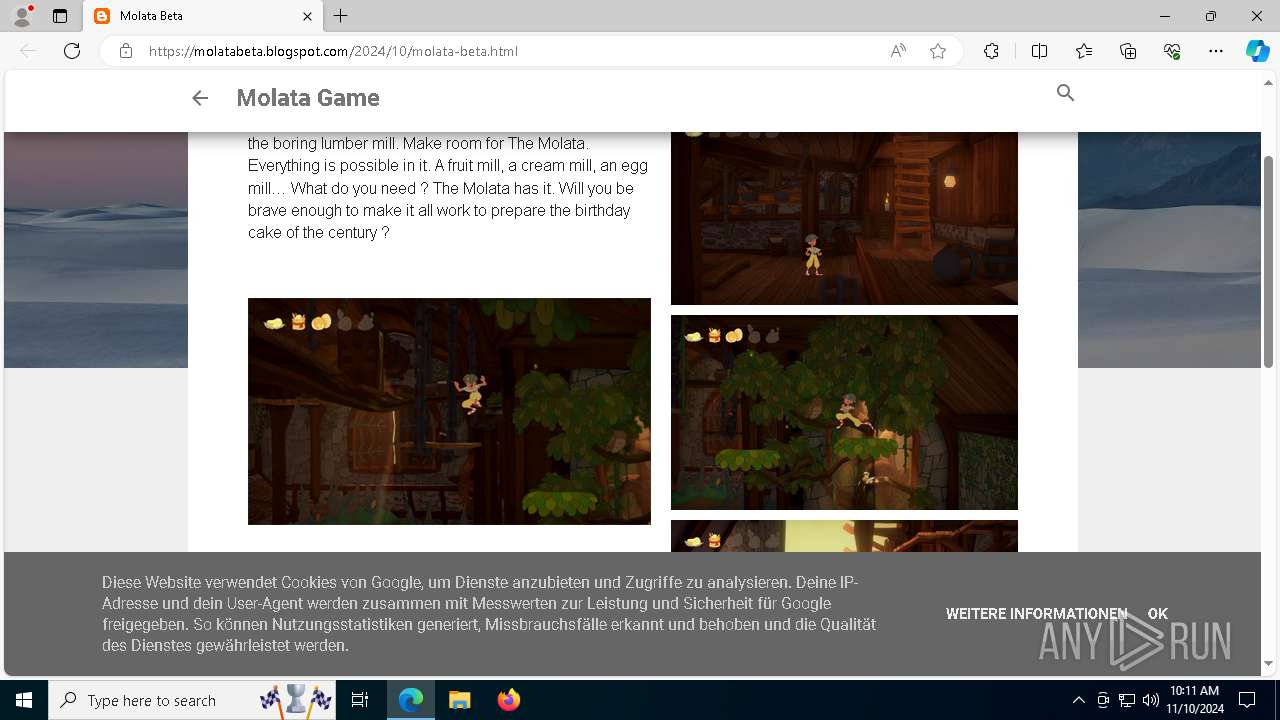Open the browser profile avatar icon
1280x720 pixels.
coord(22,16)
